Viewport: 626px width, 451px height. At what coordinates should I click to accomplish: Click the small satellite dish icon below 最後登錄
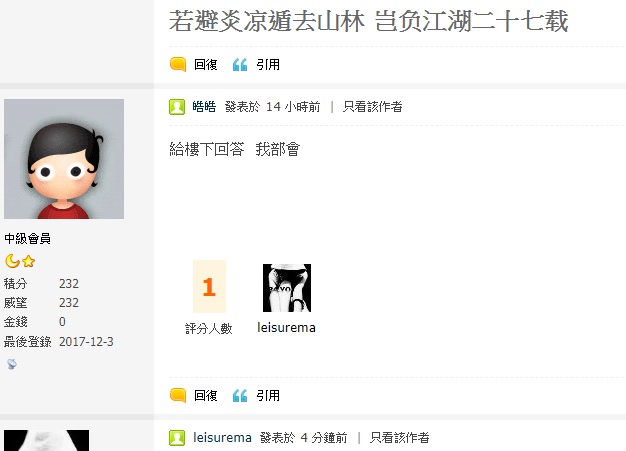coord(12,364)
